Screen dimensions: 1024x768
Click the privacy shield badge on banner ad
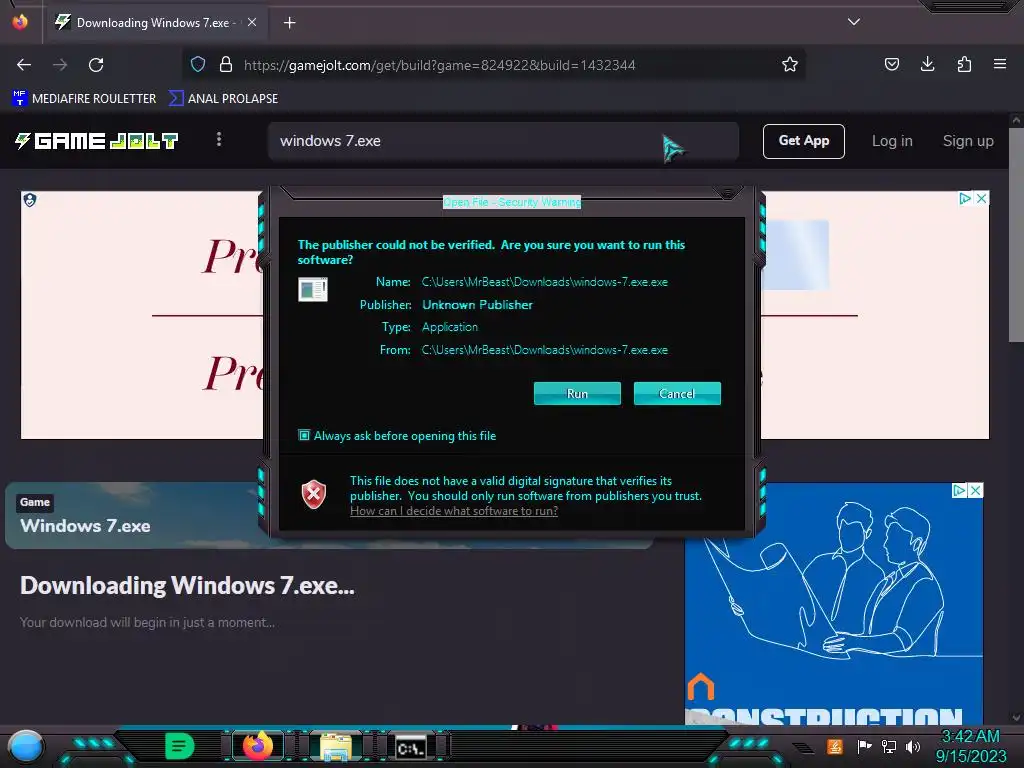[x=30, y=200]
